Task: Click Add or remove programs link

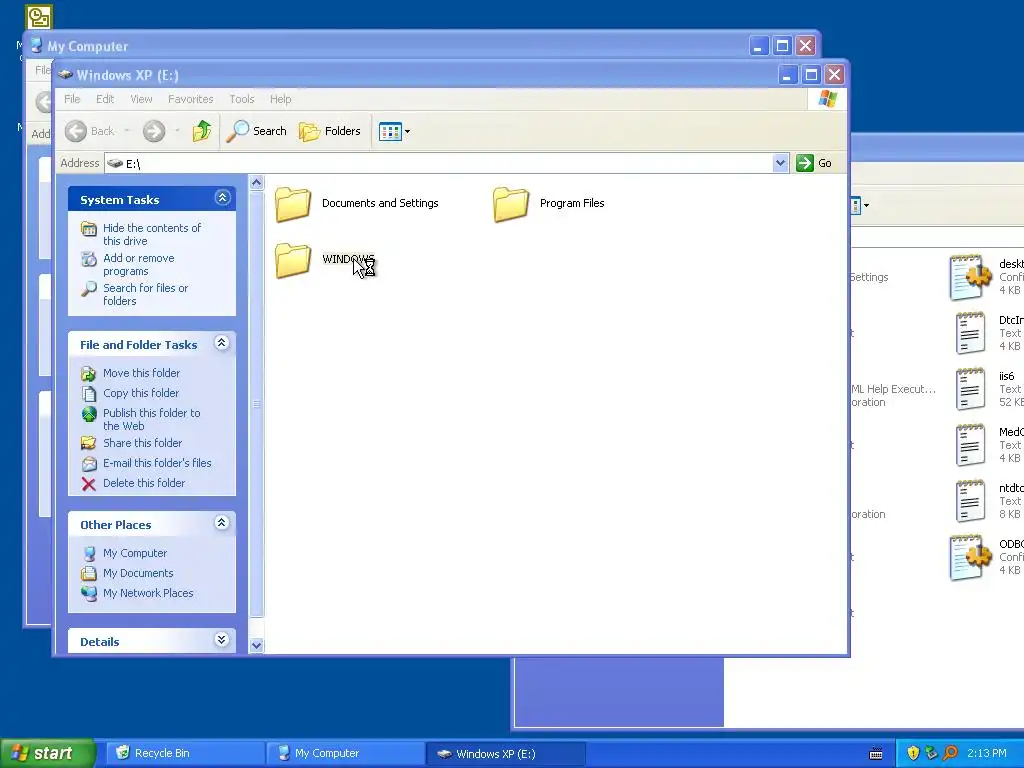Action: 138,264
